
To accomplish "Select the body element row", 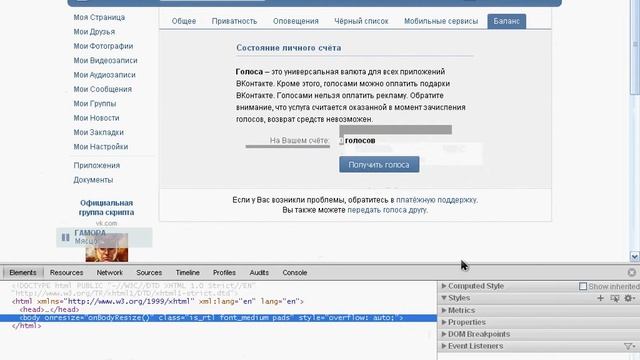I will tap(218, 318).
